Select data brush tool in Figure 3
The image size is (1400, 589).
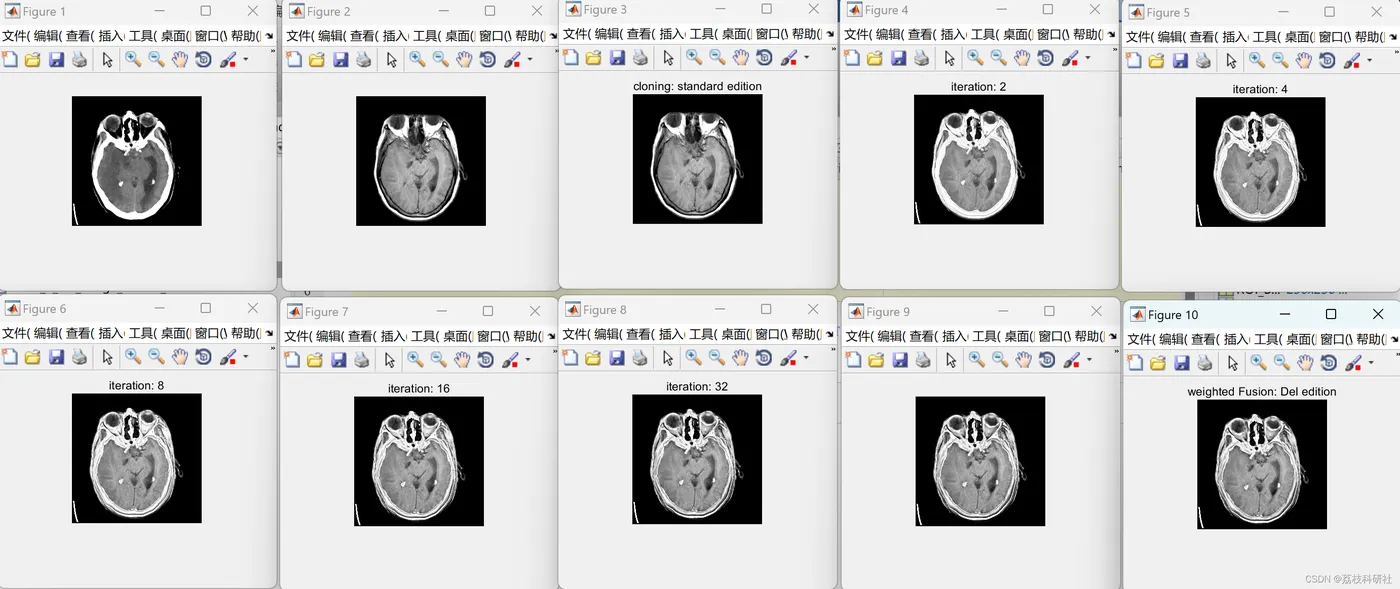pyautogui.click(x=789, y=57)
